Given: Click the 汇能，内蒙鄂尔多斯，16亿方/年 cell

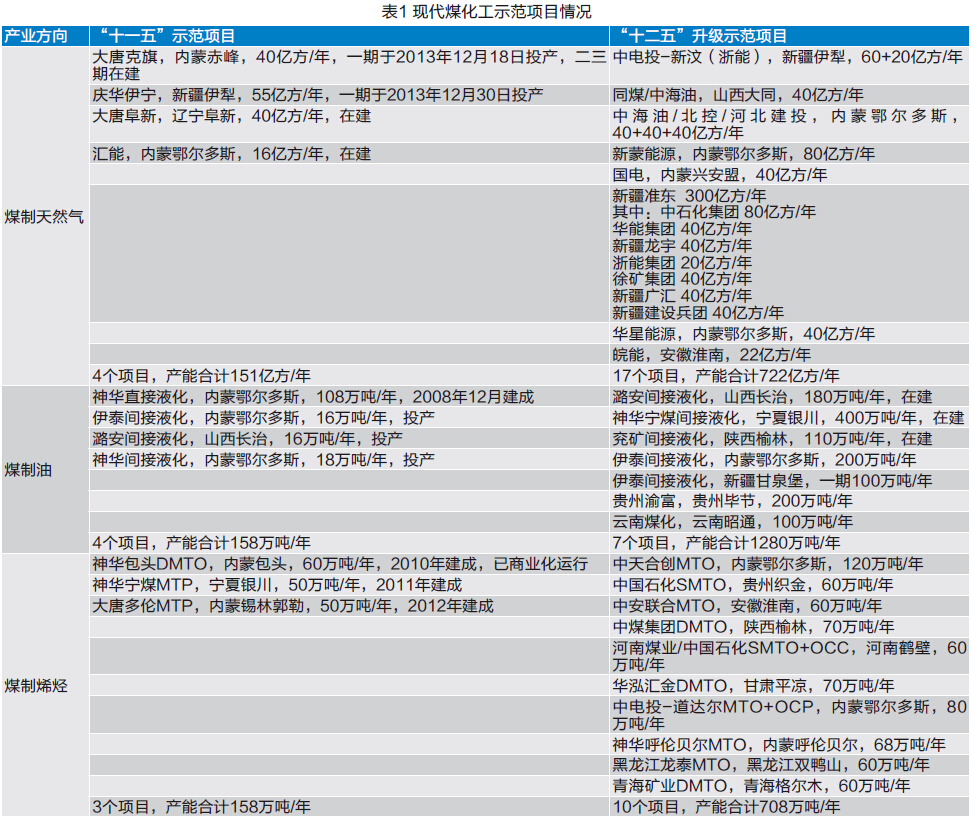Looking at the screenshot, I should pyautogui.click(x=349, y=154).
